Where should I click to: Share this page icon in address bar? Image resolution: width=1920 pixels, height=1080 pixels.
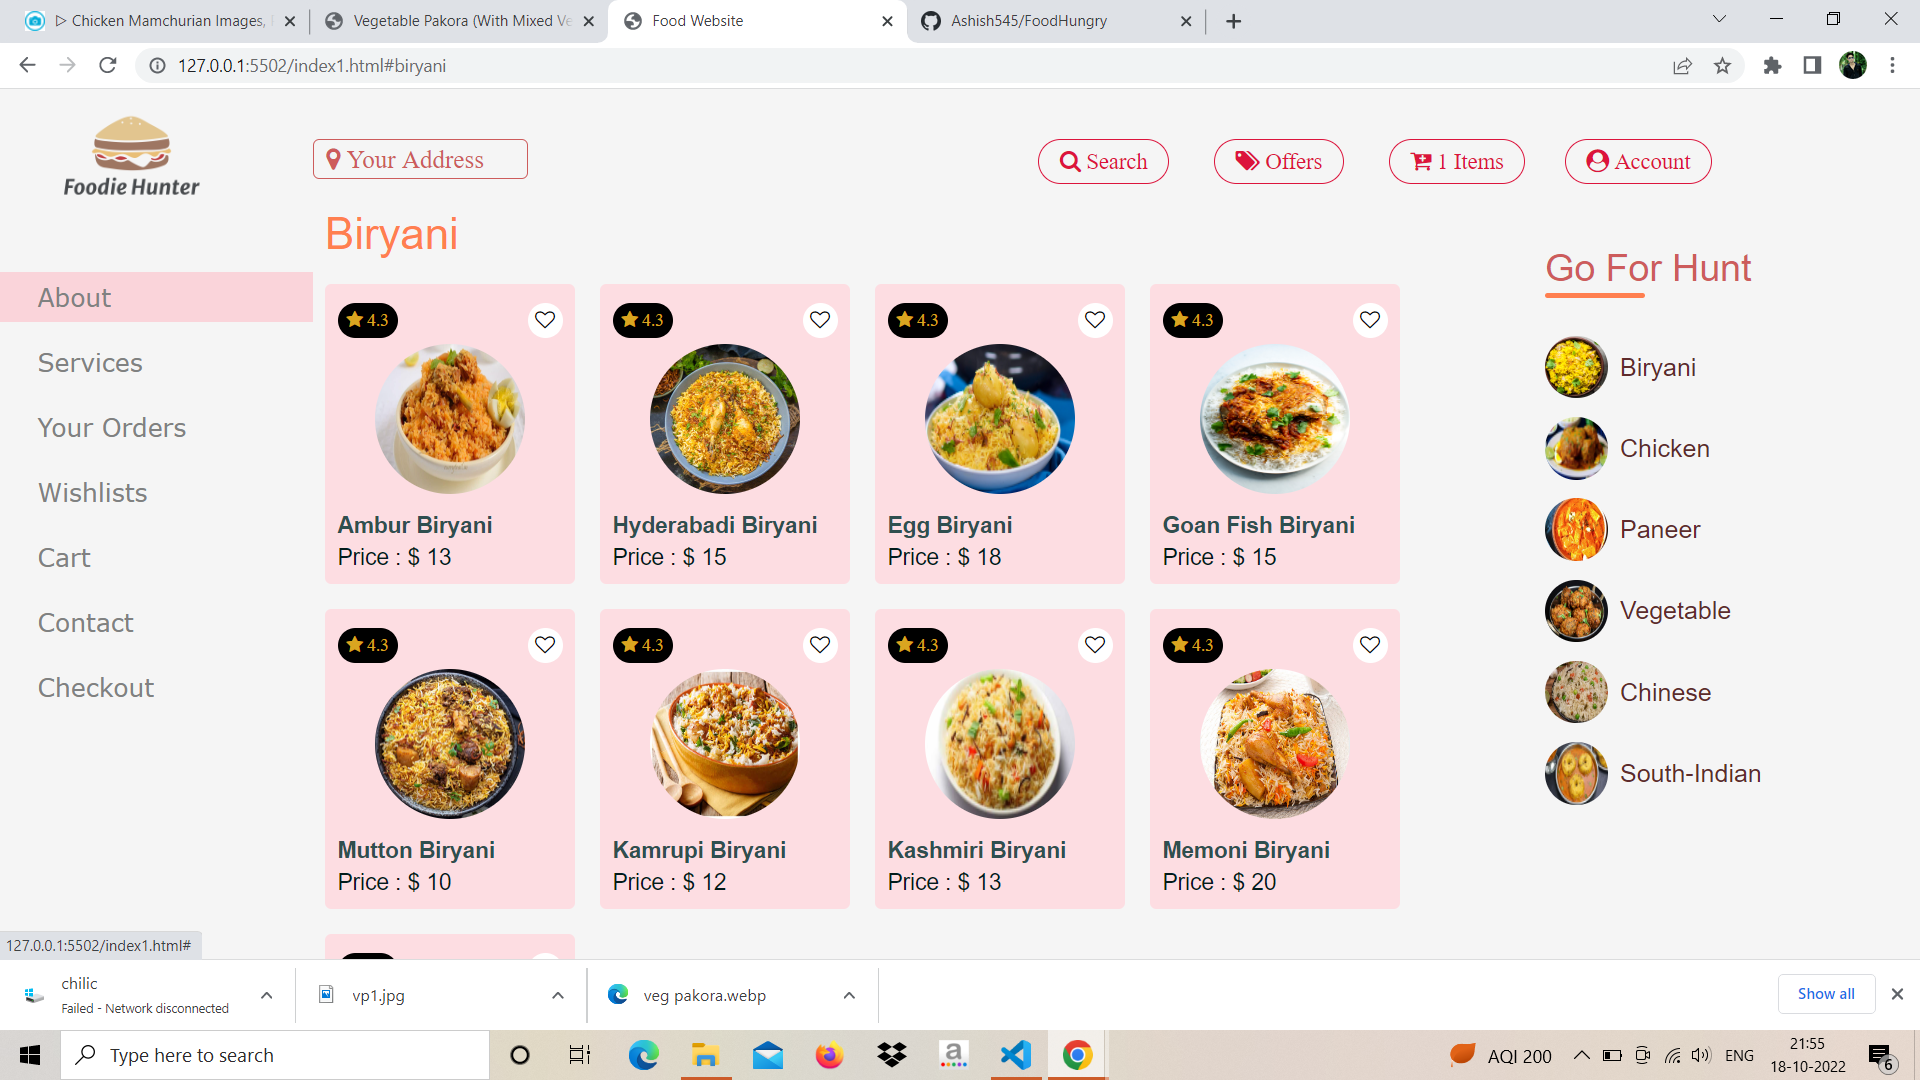1682,66
